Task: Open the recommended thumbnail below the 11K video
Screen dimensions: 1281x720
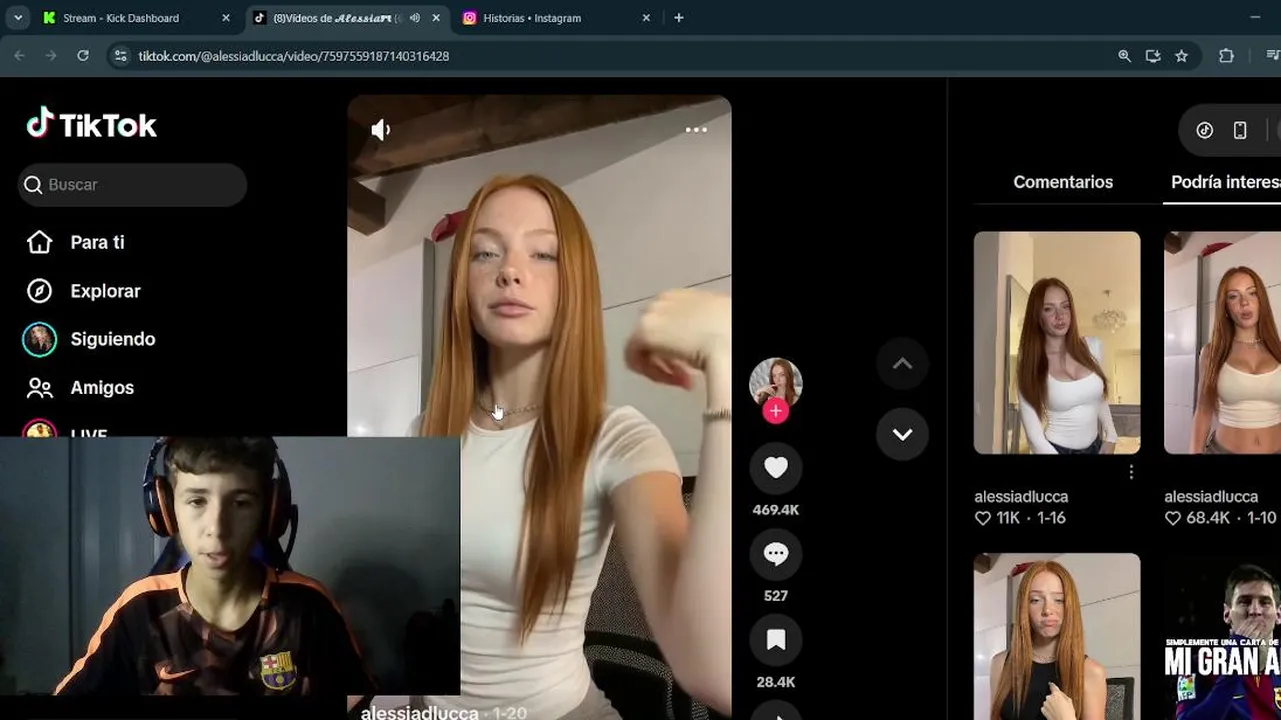Action: pos(1057,636)
